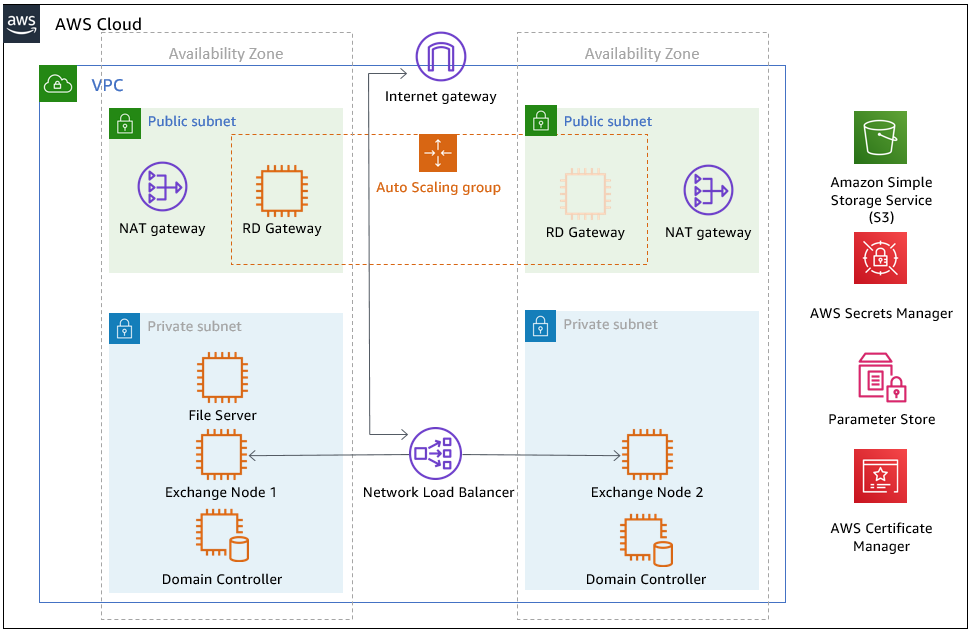Viewport: 977px width, 637px height.
Task: Click the Parameter Store icon
Action: pyautogui.click(x=882, y=378)
